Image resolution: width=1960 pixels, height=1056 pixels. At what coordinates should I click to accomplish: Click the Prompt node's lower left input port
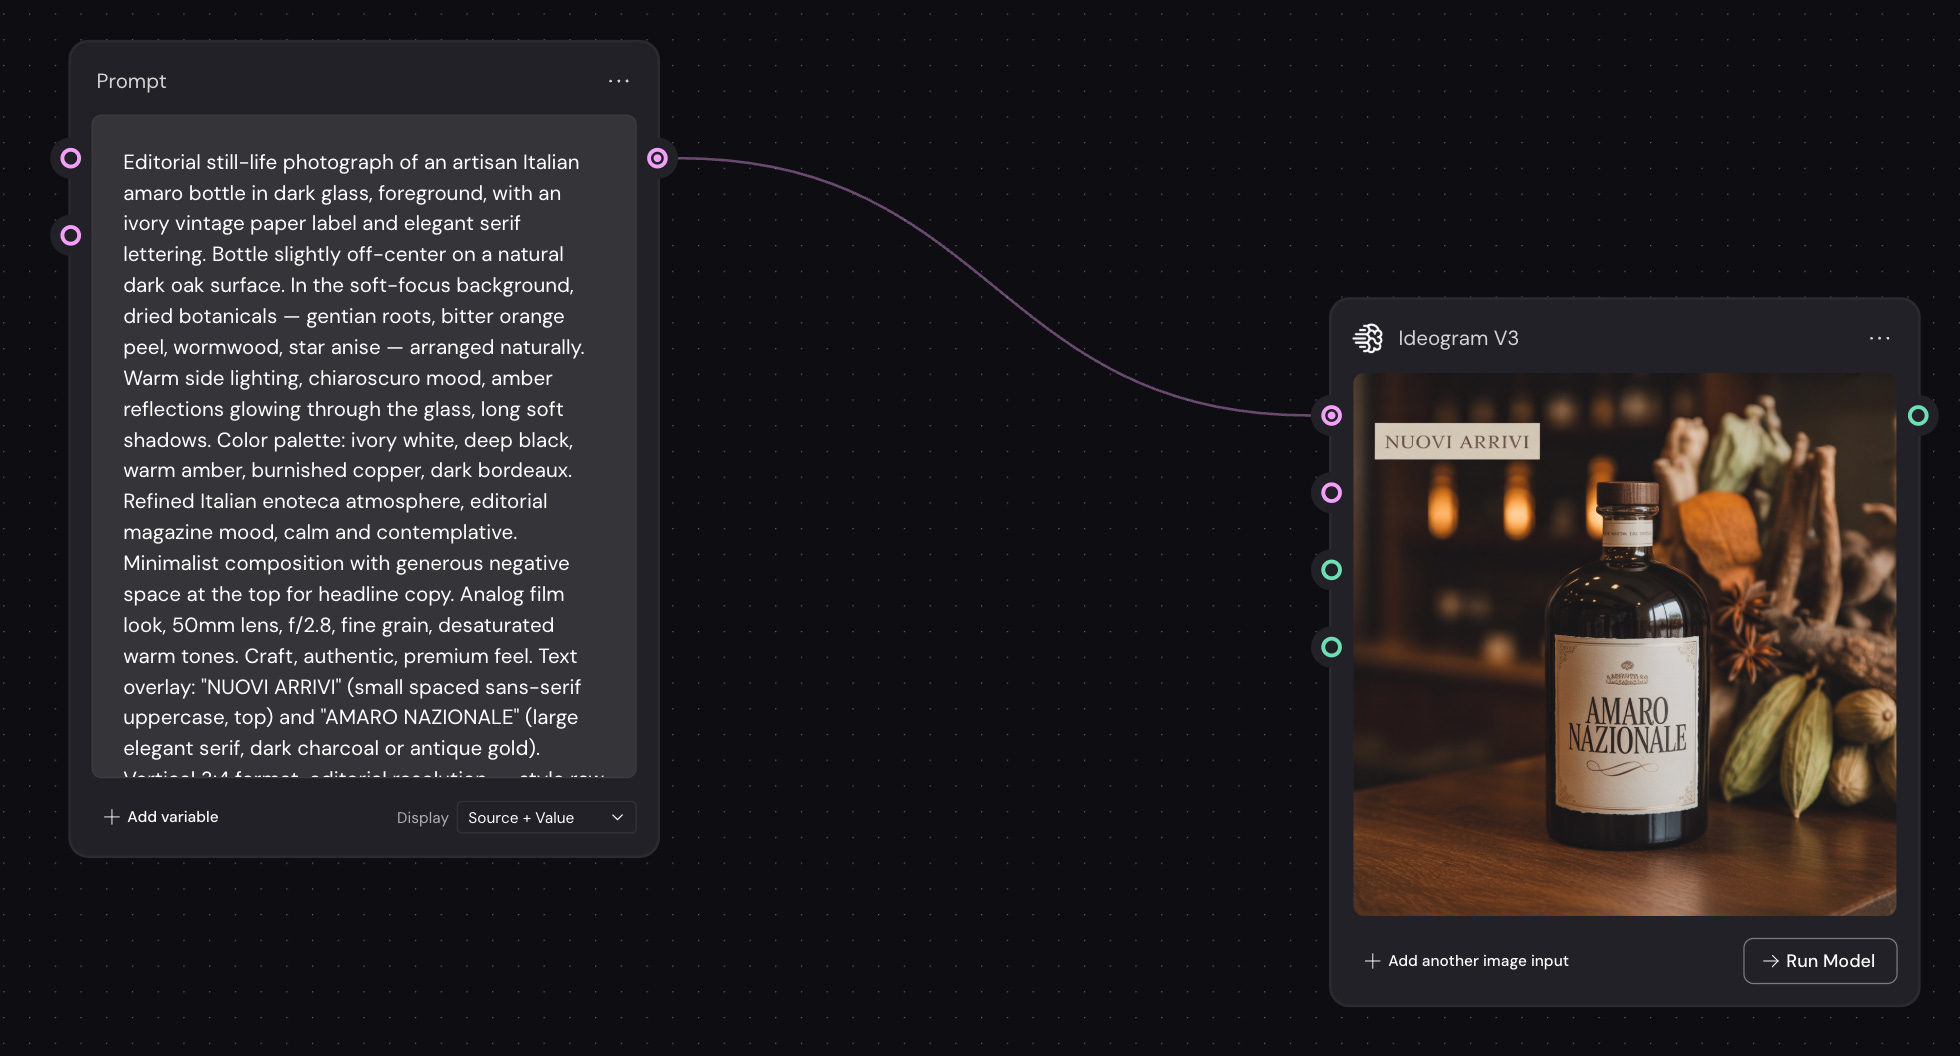71,235
